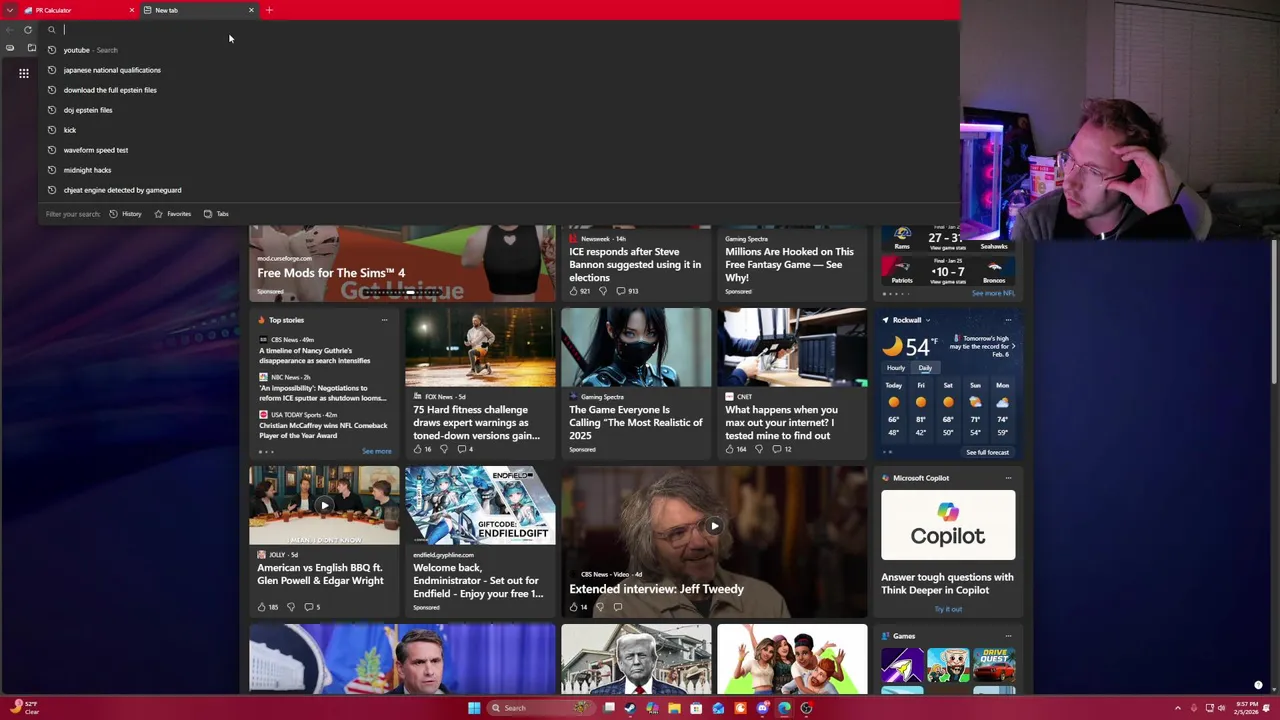Switch to the PR Calculator tab
The height and width of the screenshot is (720, 1280).
tap(80, 10)
